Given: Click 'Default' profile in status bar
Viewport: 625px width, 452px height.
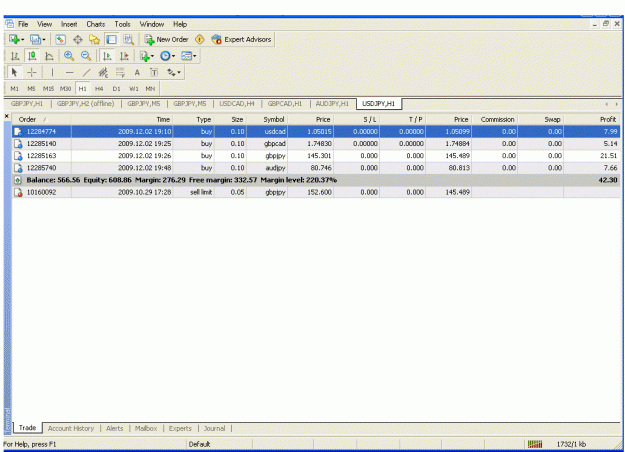Looking at the screenshot, I should pyautogui.click(x=199, y=444).
